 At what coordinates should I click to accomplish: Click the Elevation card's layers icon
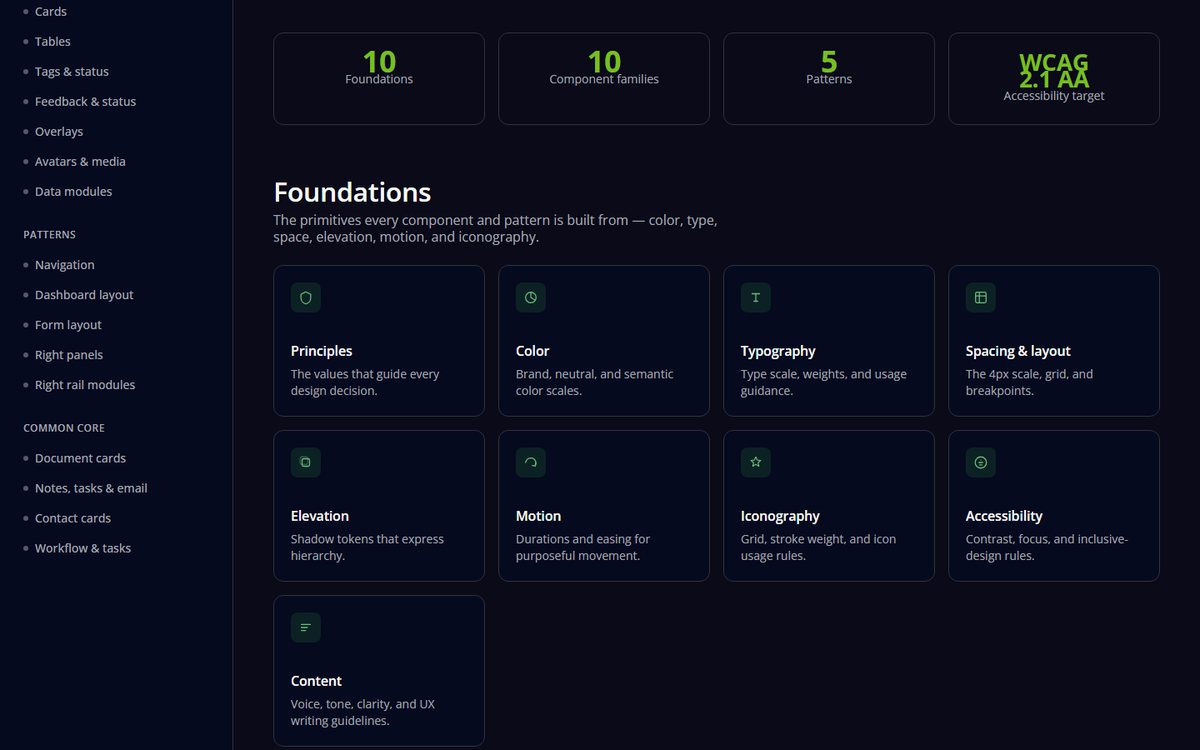click(306, 463)
